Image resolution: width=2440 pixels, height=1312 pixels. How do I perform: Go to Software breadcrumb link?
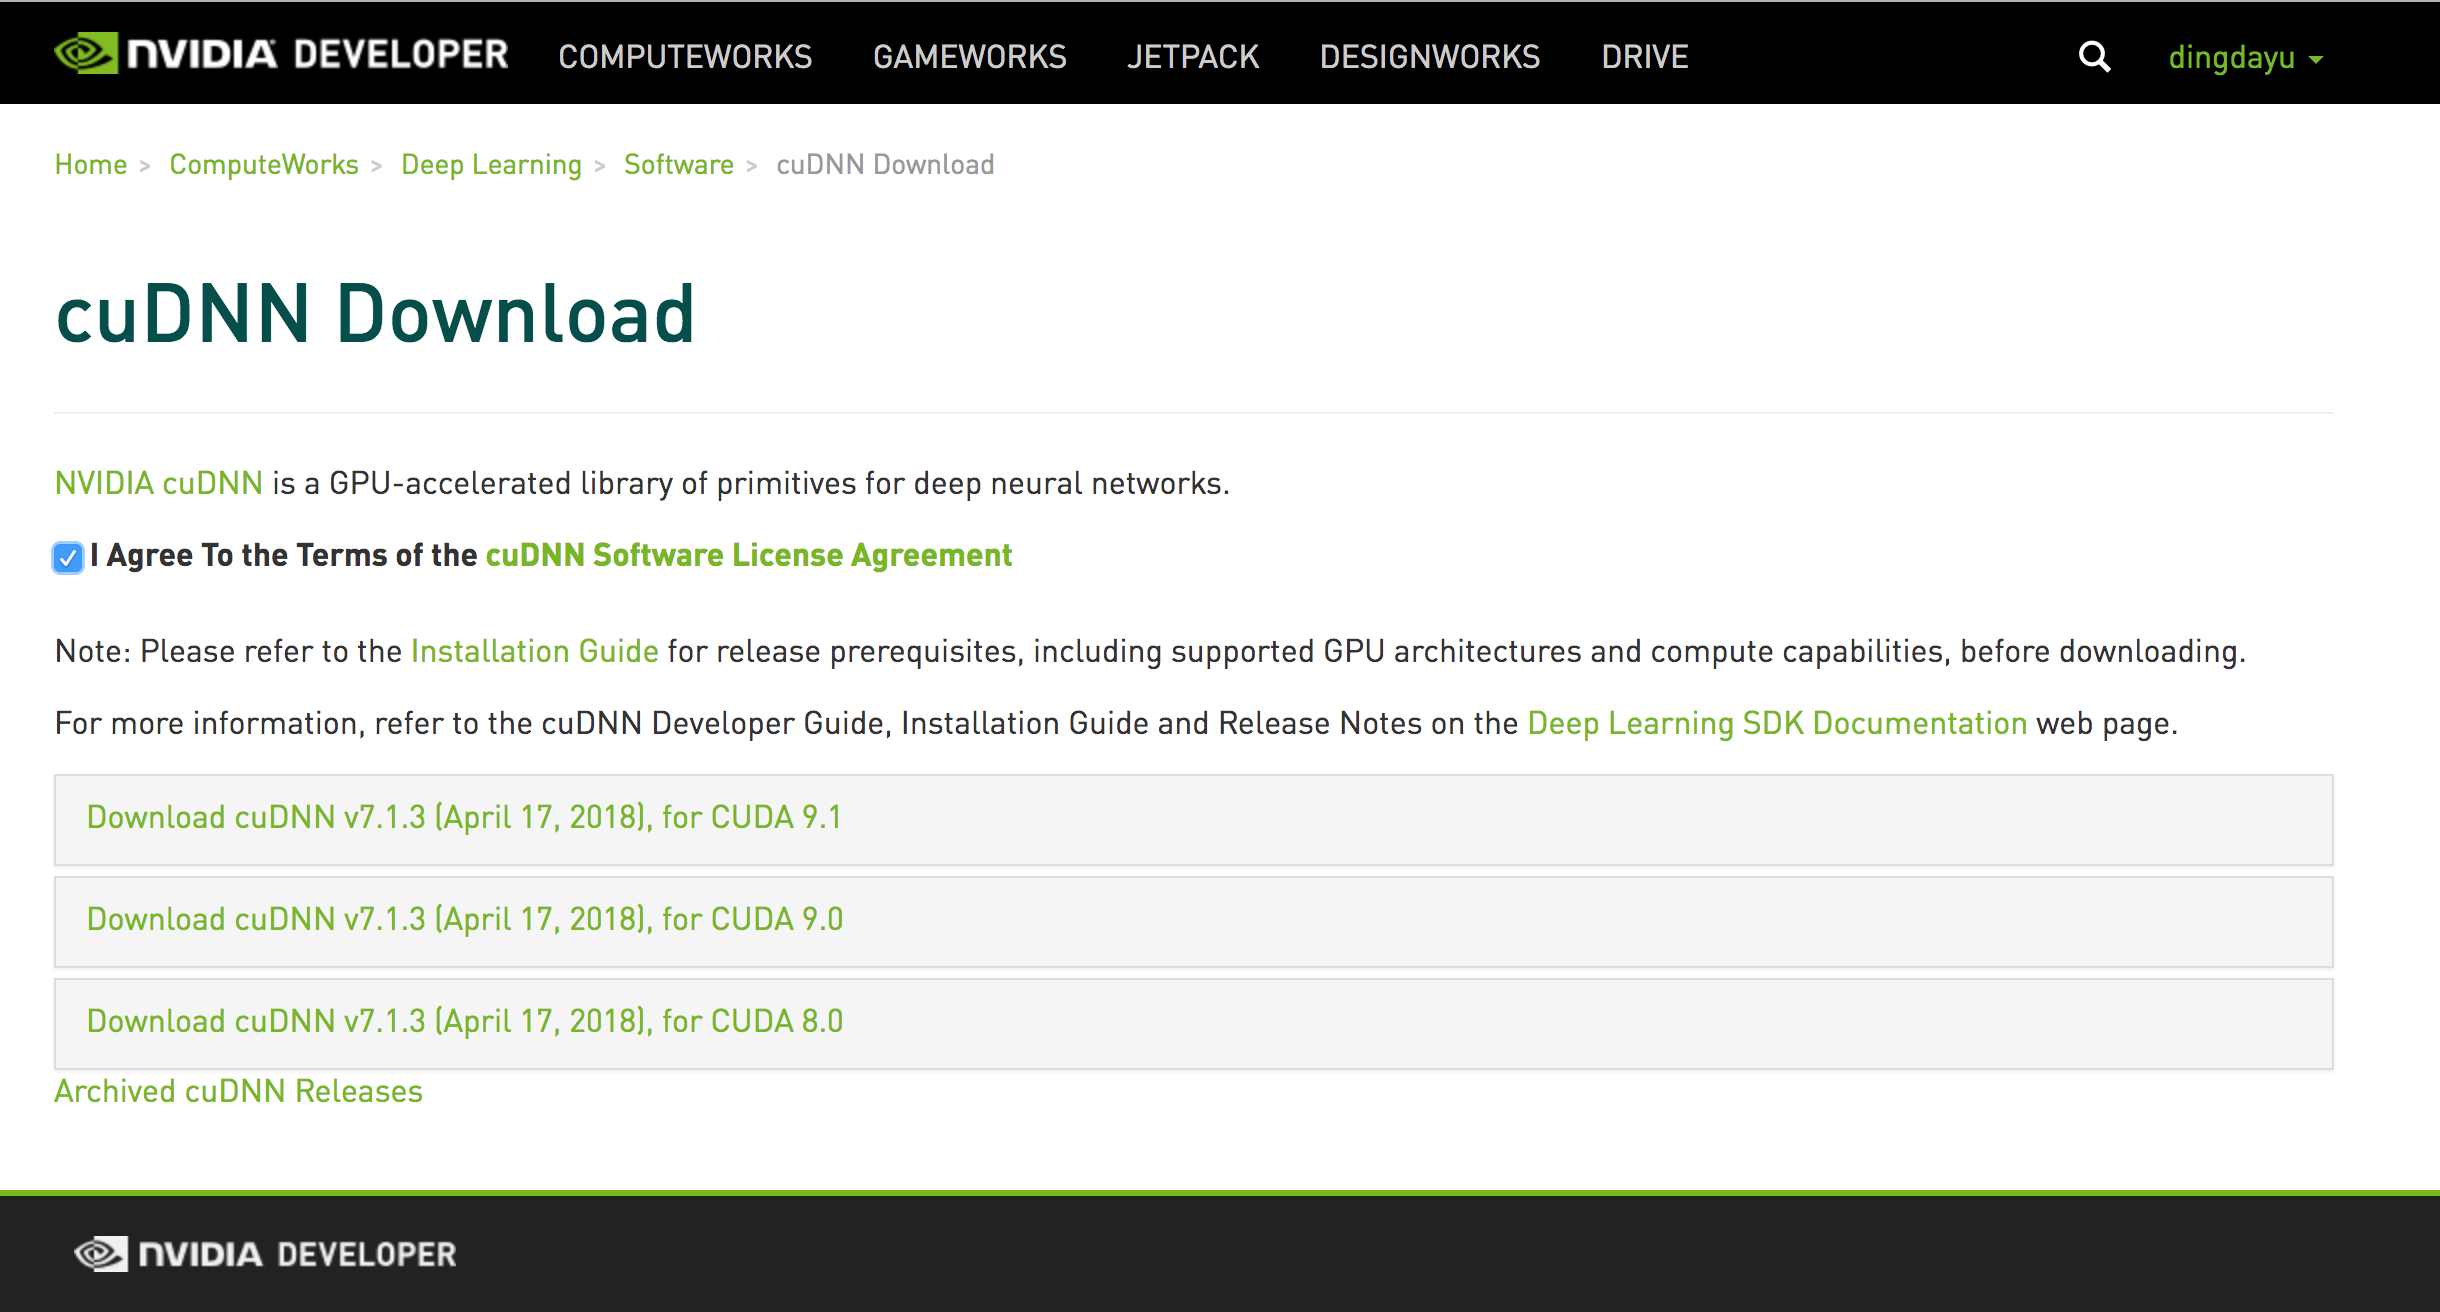point(679,164)
